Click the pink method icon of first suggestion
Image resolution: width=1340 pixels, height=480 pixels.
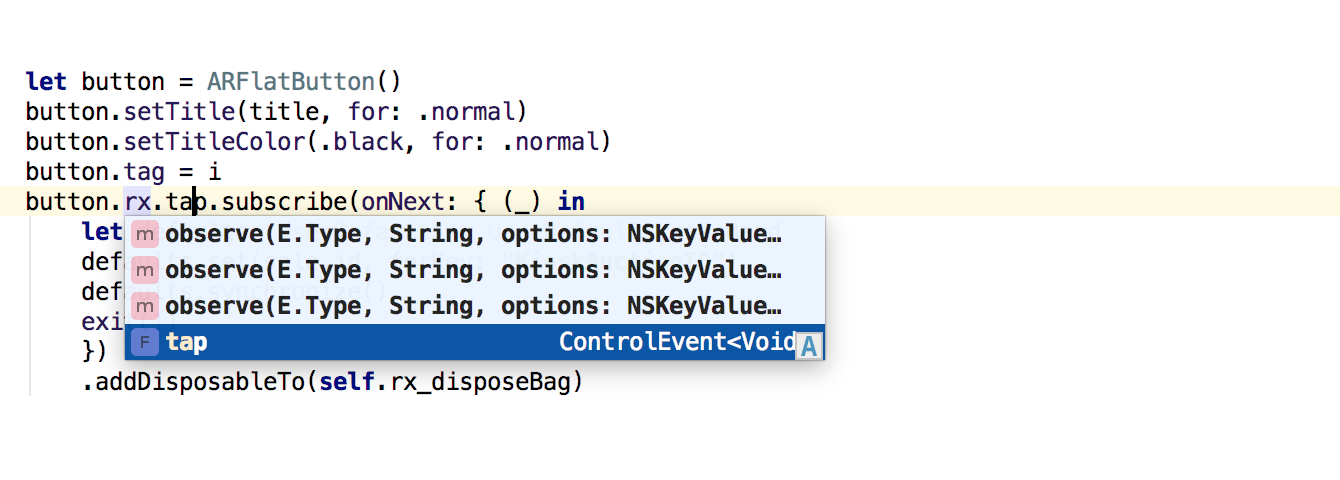point(145,235)
